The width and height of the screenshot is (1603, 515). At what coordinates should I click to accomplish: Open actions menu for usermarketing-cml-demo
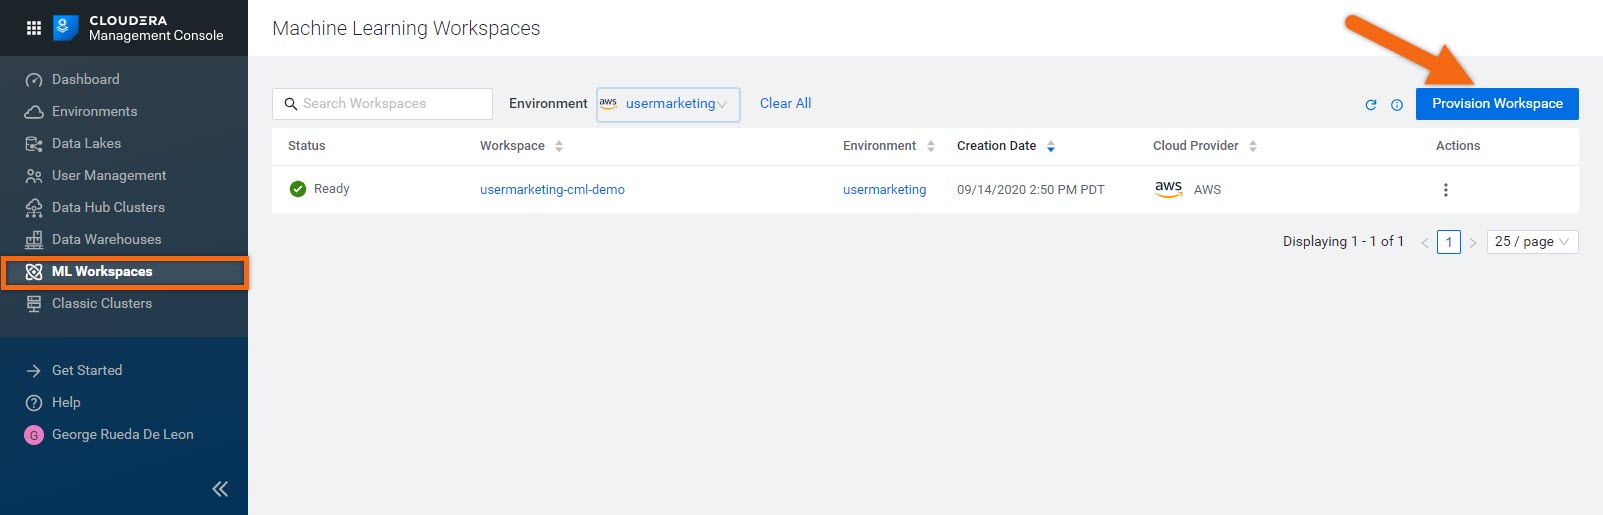click(x=1445, y=190)
